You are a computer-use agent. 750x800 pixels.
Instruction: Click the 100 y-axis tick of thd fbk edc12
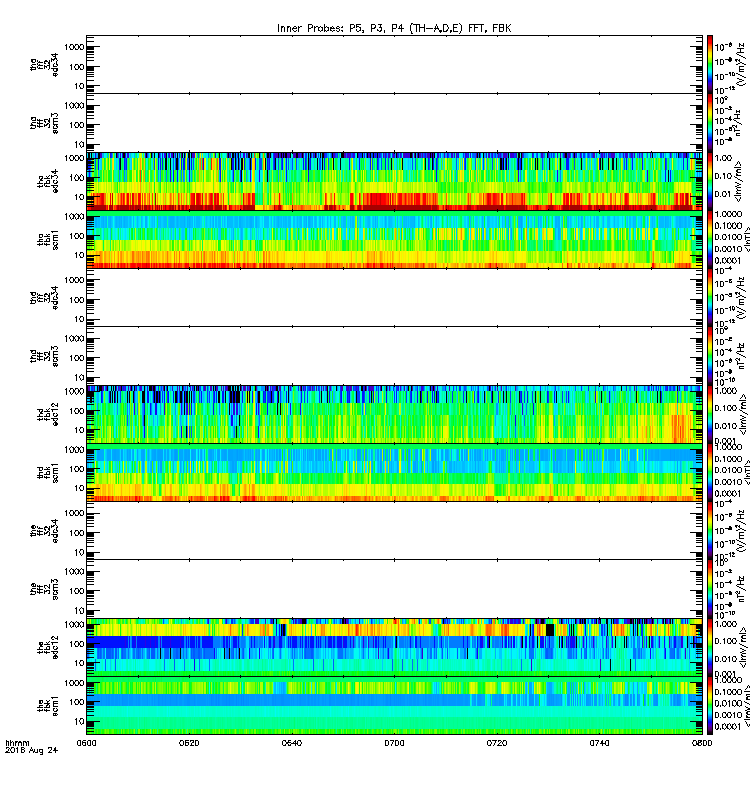tap(77, 411)
